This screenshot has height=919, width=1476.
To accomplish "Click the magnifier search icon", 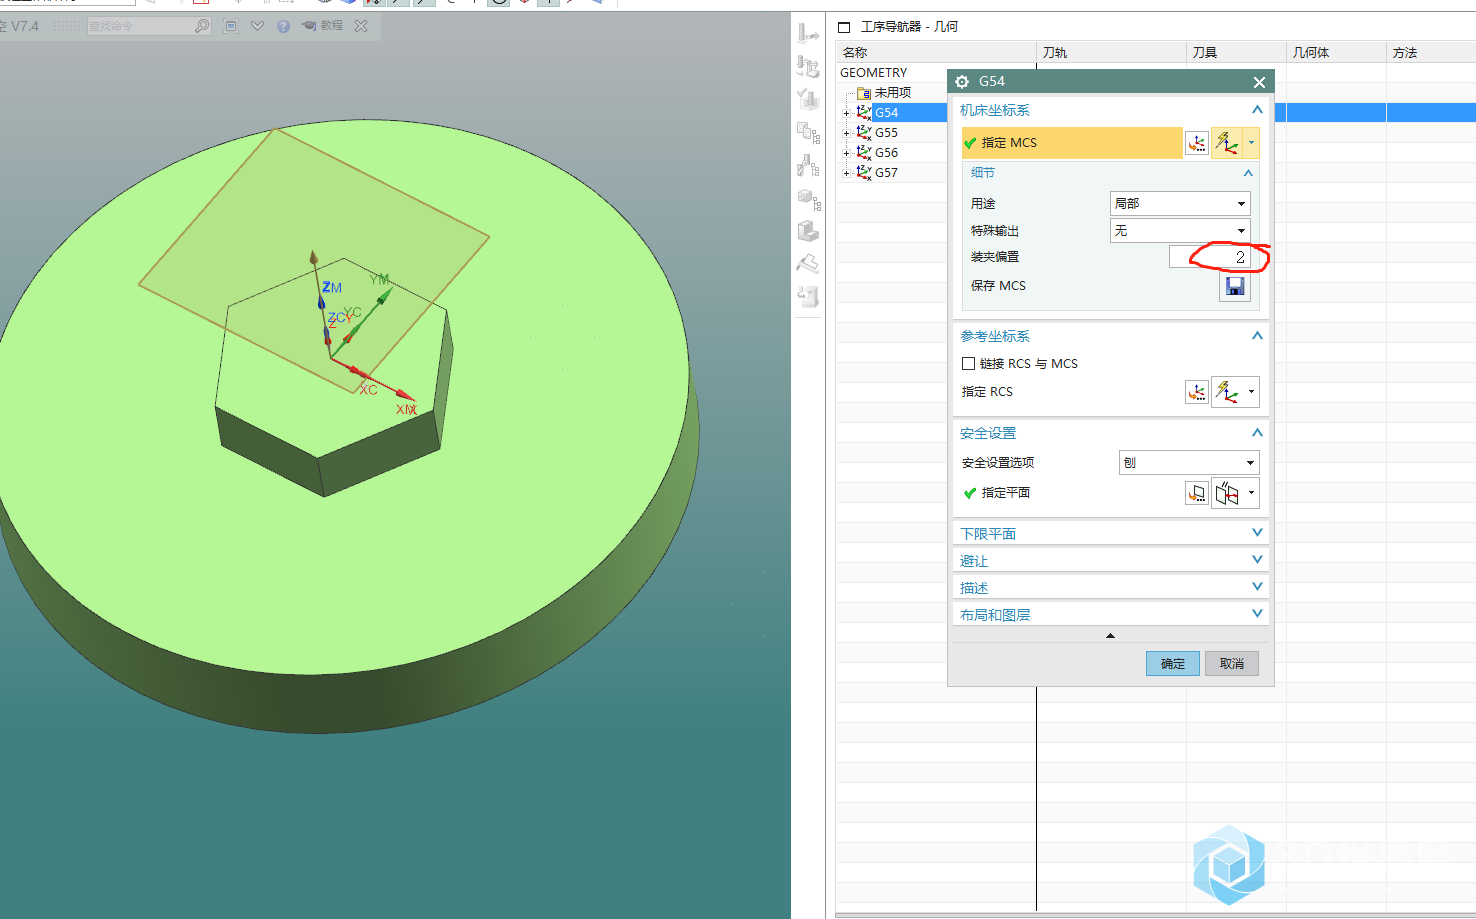I will pos(202,26).
